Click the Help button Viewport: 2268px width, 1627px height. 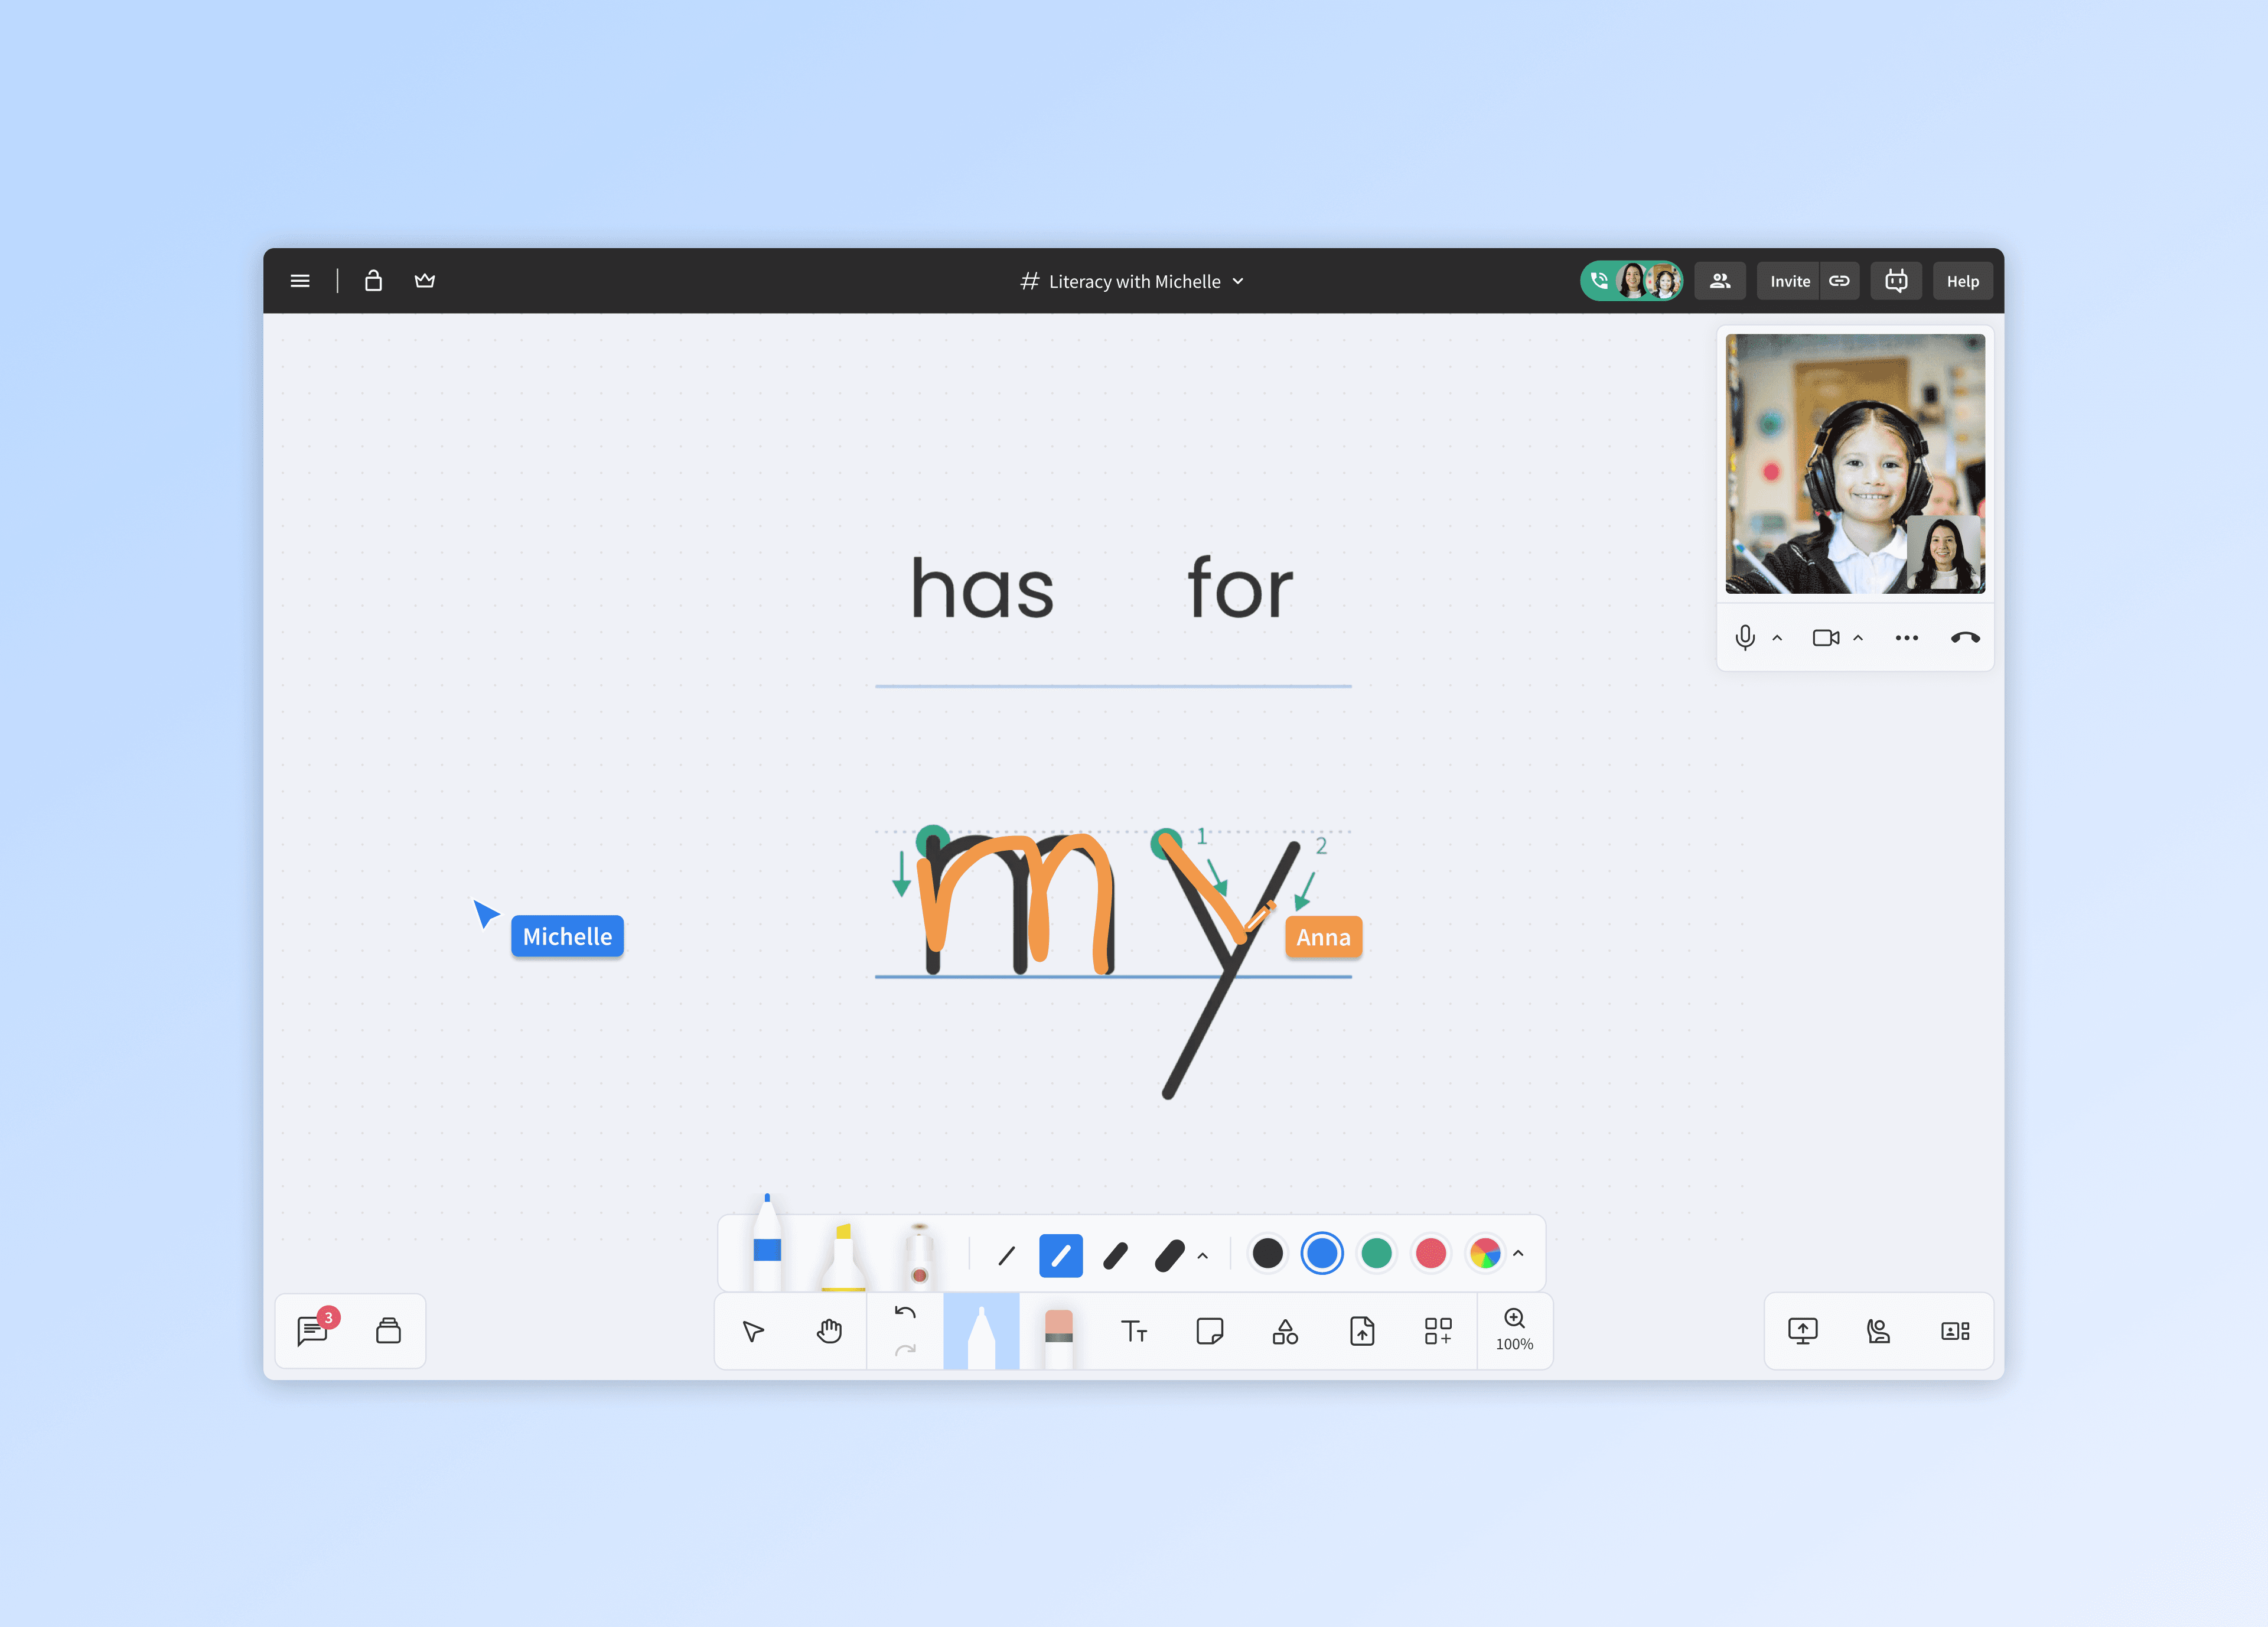tap(1961, 282)
